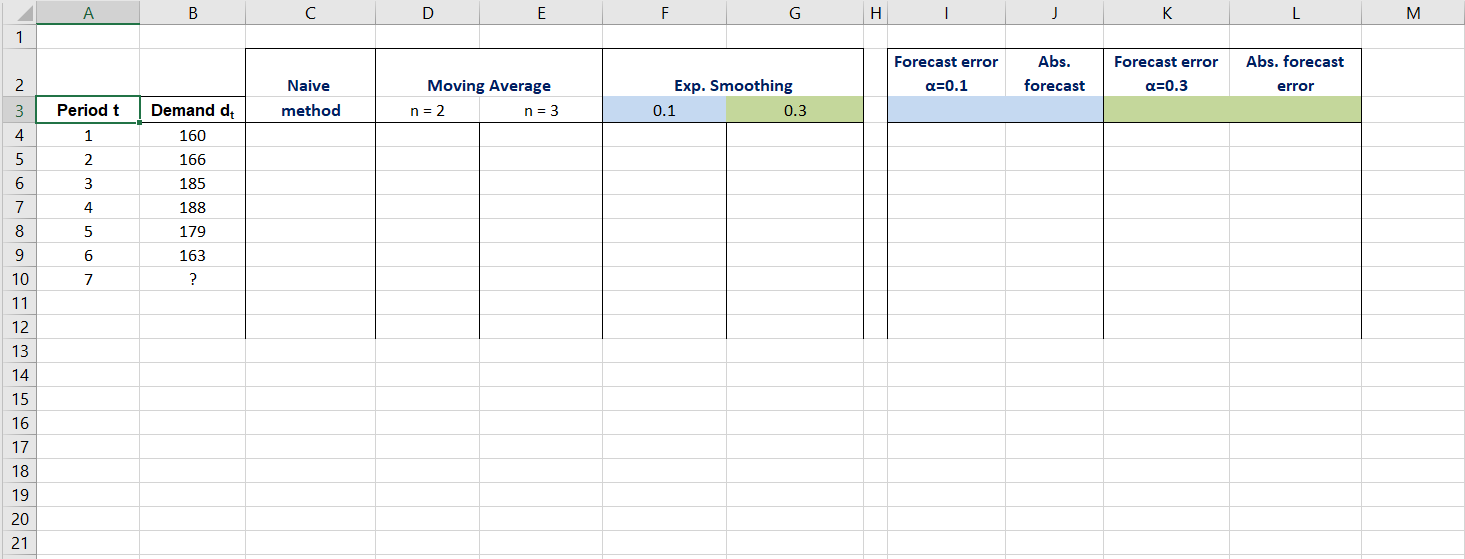Select period cell containing 7
Image resolution: width=1465 pixels, height=559 pixels.
click(x=88, y=279)
